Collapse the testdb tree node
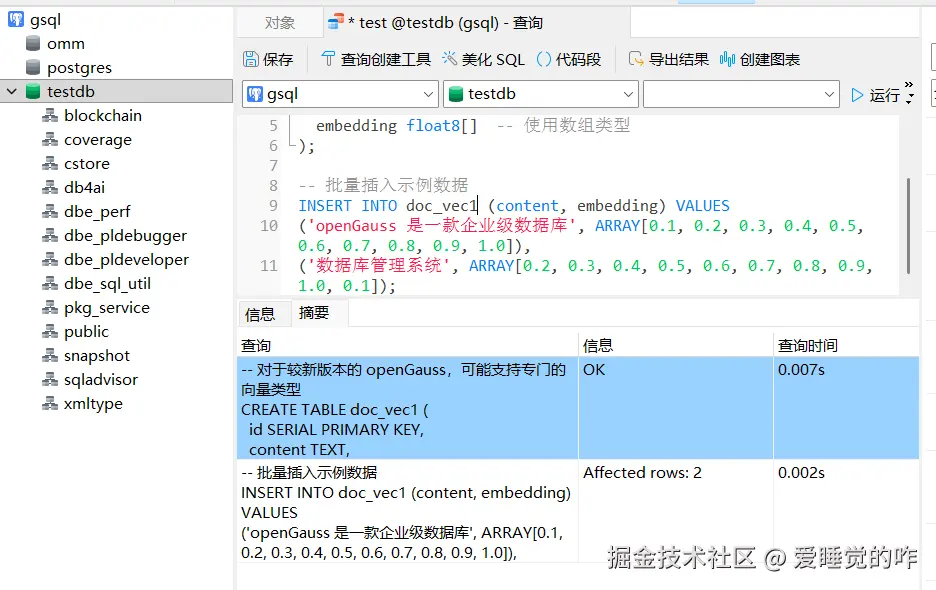The image size is (936, 590). 11,91
